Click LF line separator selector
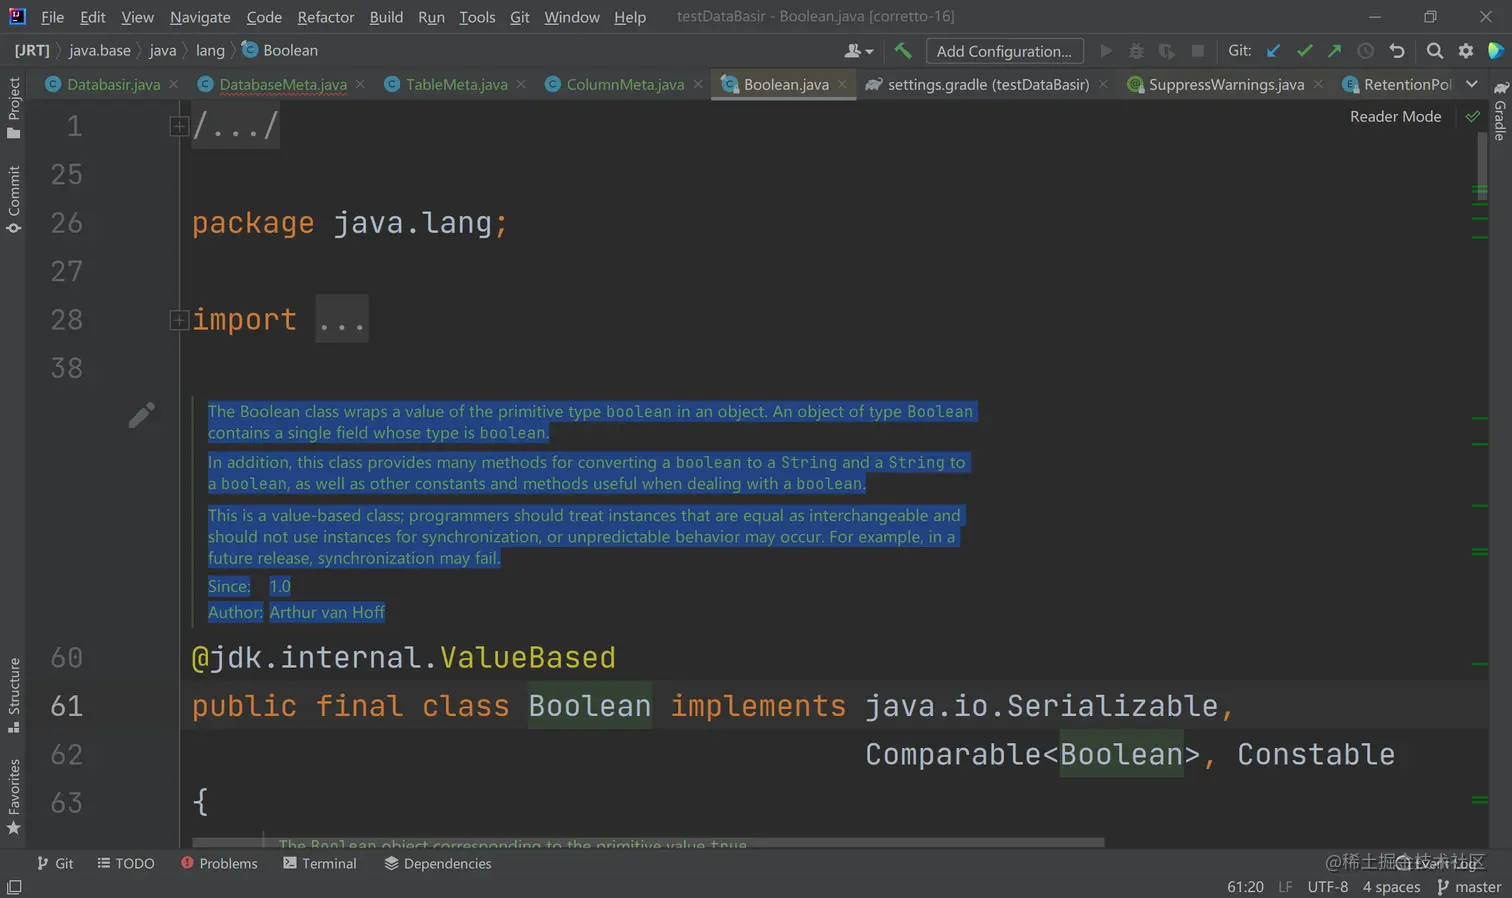 [x=1285, y=887]
